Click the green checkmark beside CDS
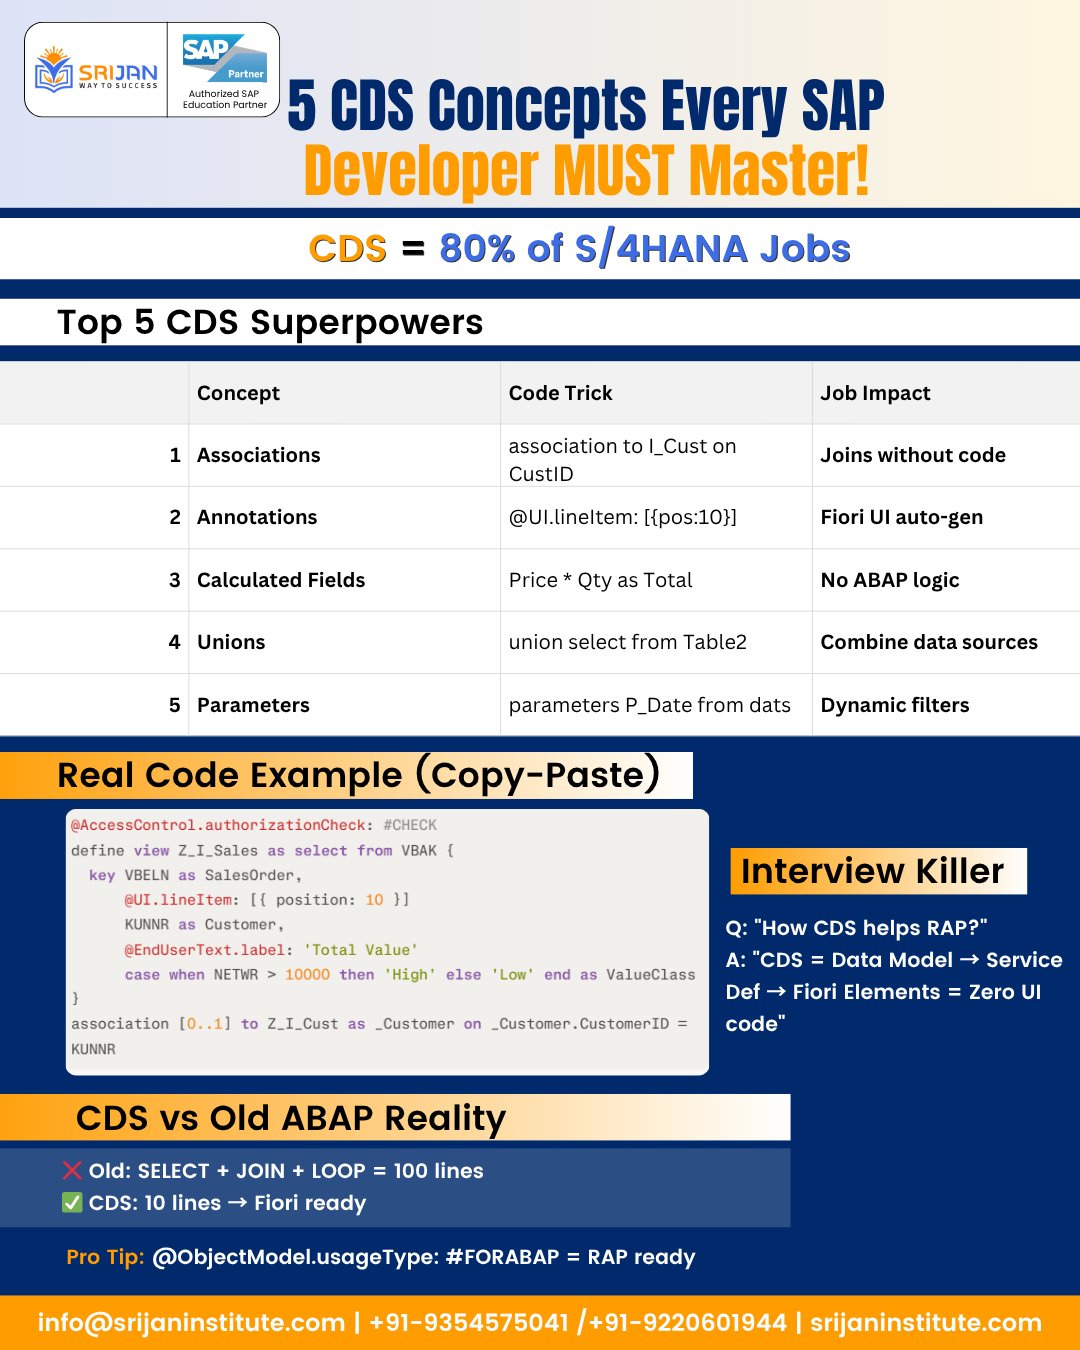This screenshot has height=1350, width=1080. pyautogui.click(x=72, y=1202)
